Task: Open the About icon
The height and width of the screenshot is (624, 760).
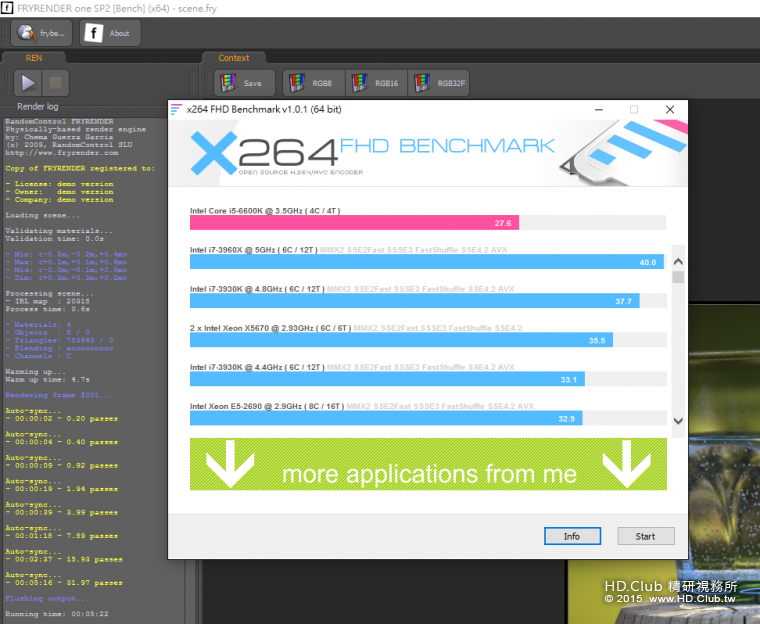Action: click(109, 33)
